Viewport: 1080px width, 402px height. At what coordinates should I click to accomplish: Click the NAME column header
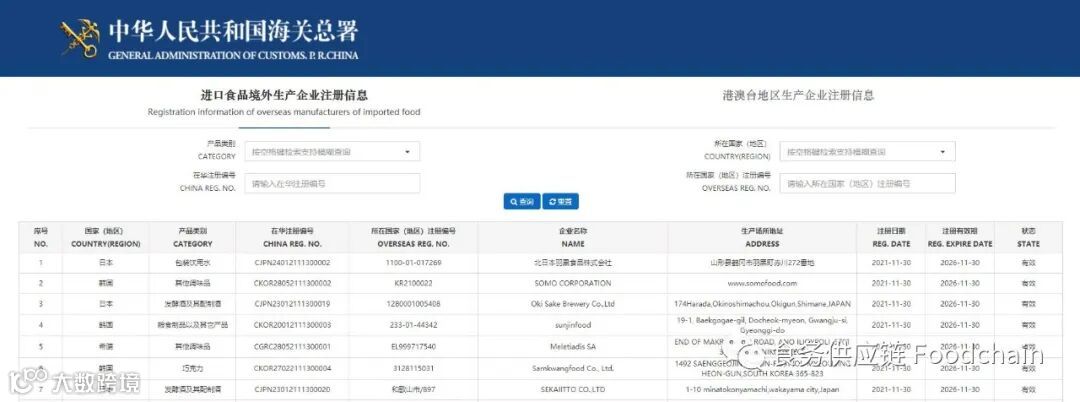click(572, 237)
